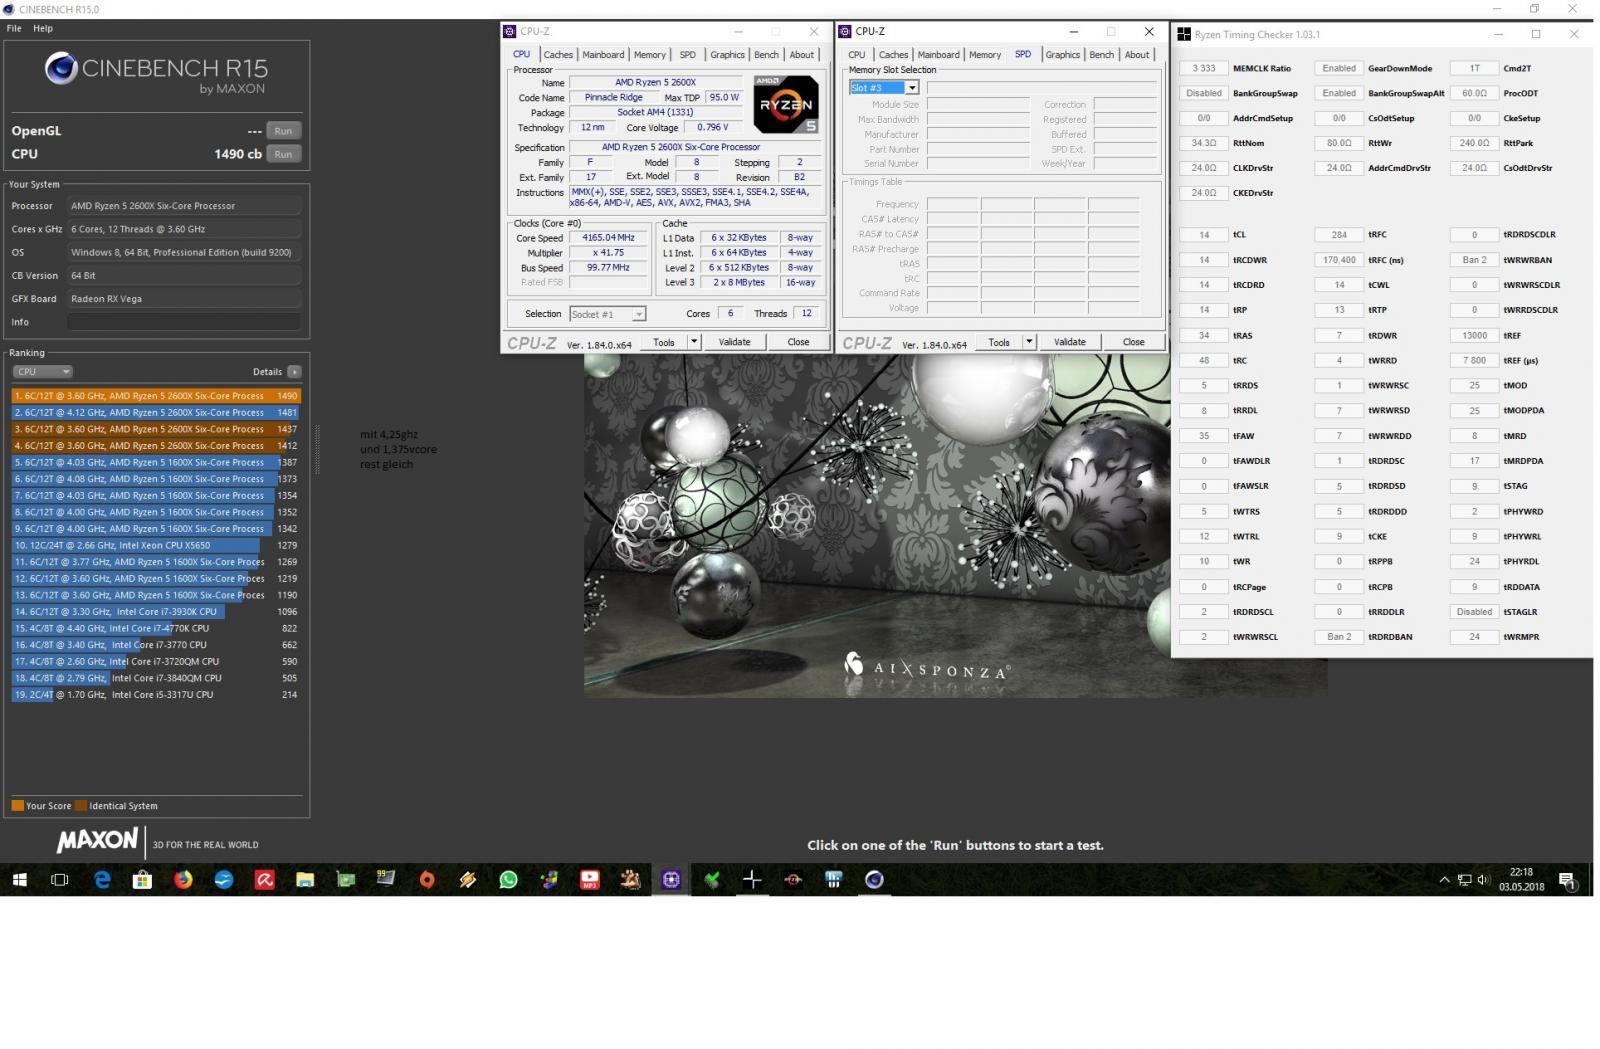Select SPD tab in the CPU-tab CPU-Z window
Screen dimensions: 1600x1049
[x=688, y=55]
